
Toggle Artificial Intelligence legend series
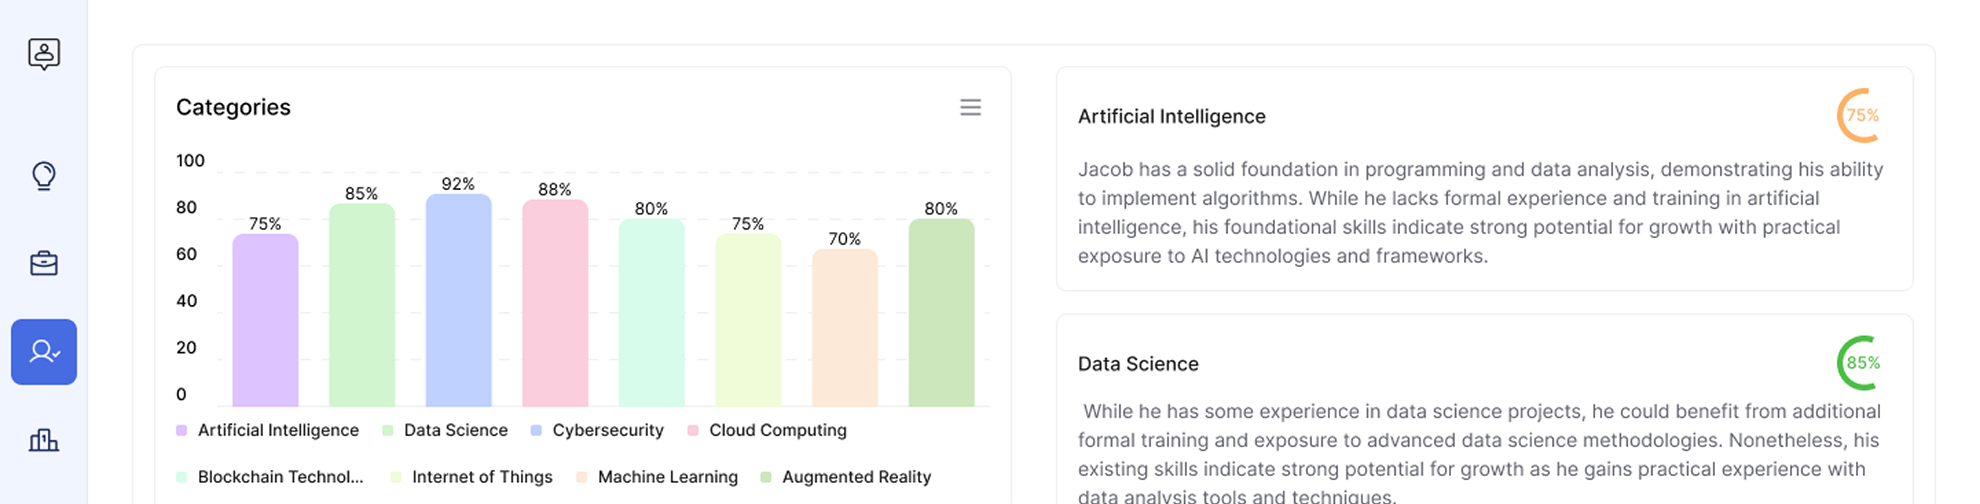tap(278, 430)
